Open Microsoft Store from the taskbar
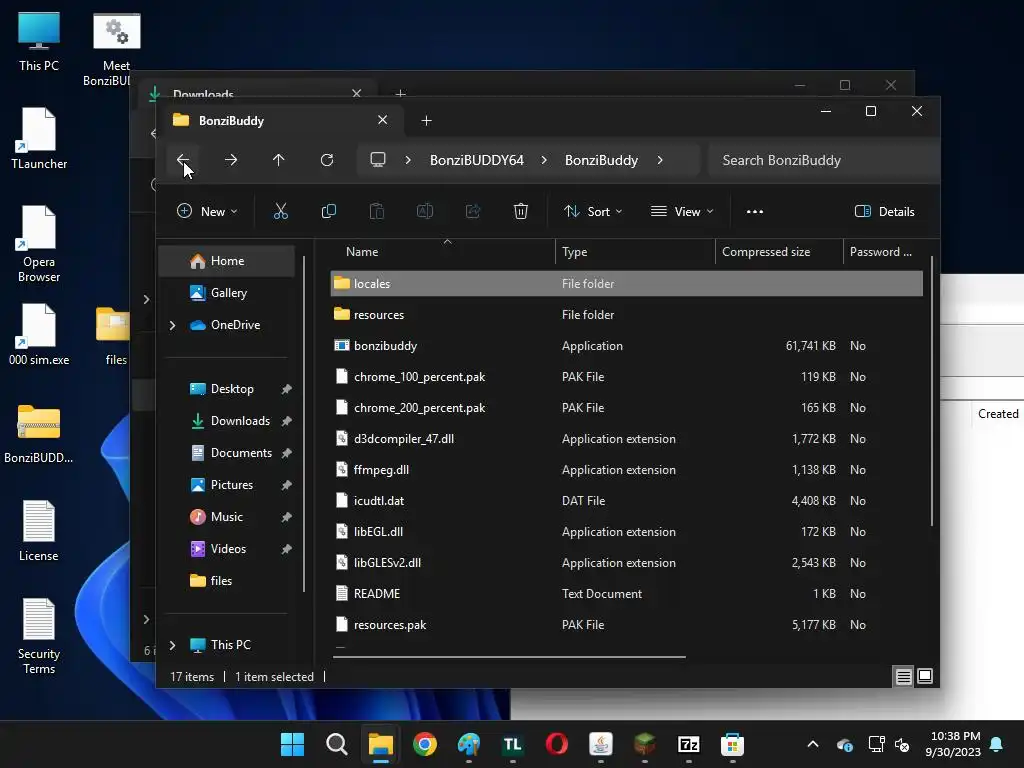 coord(732,744)
